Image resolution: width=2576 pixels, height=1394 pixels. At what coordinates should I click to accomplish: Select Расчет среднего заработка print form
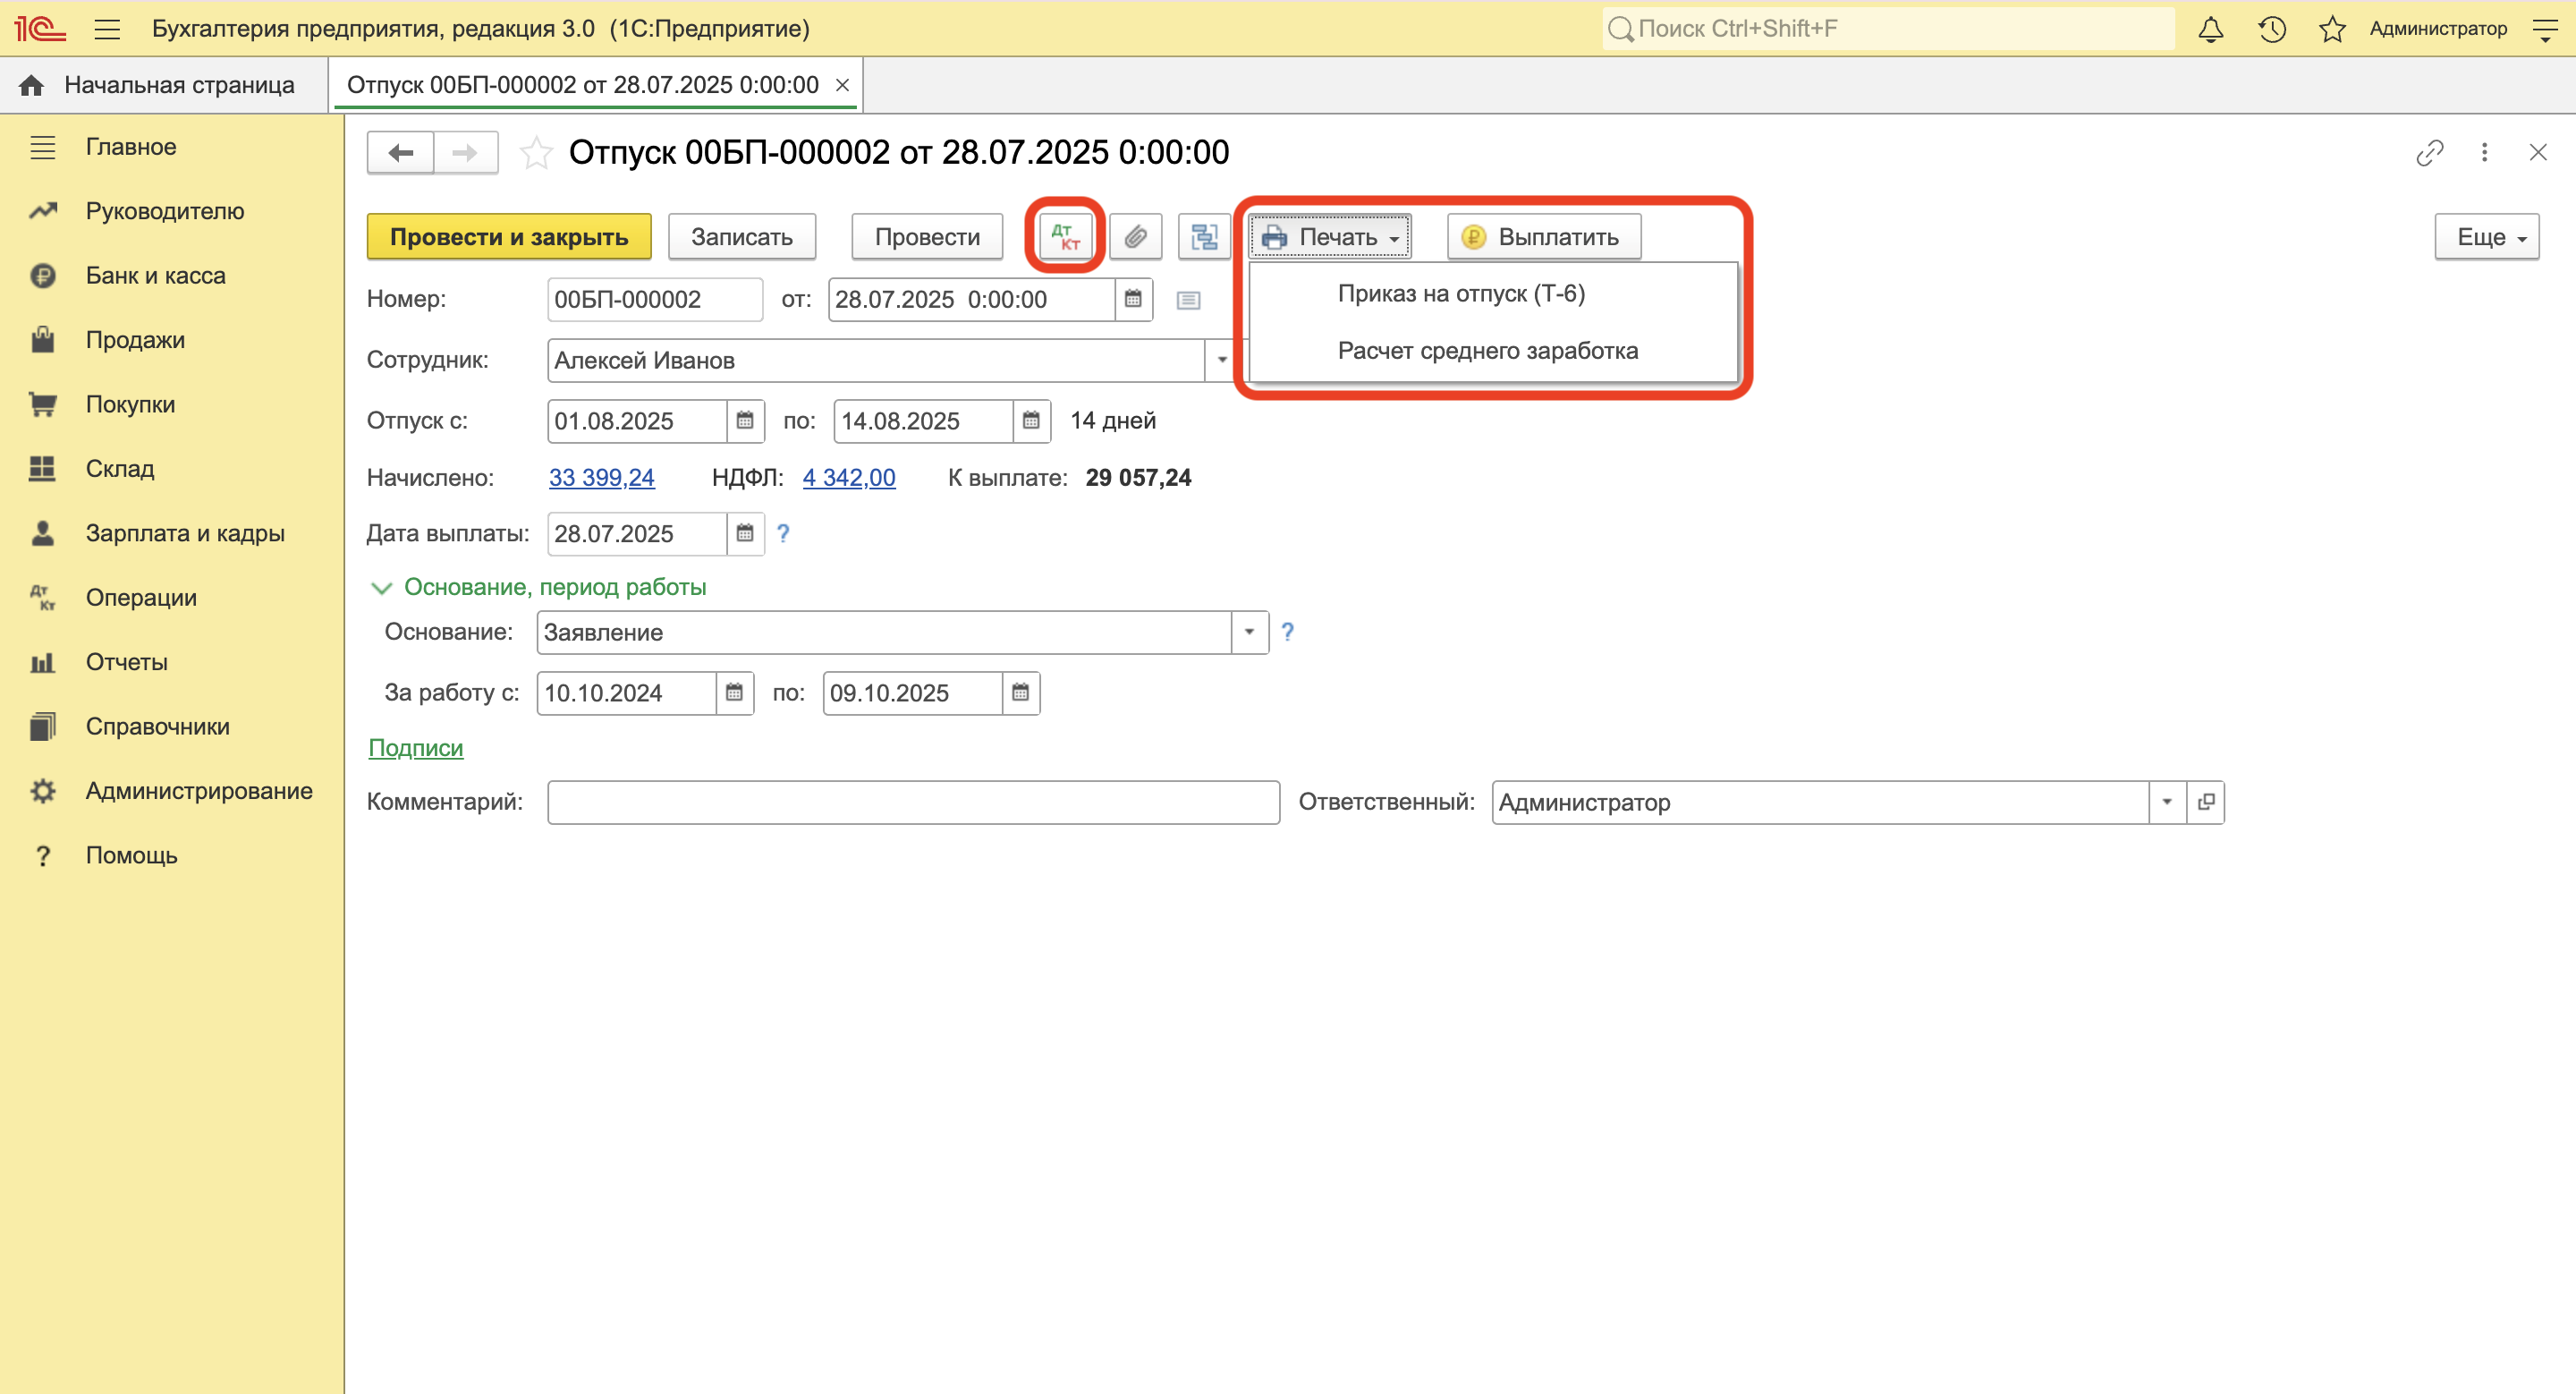coord(1493,351)
